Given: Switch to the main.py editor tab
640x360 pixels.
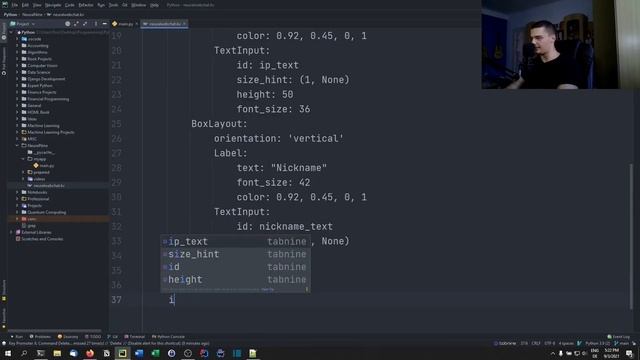Looking at the screenshot, I should point(125,24).
